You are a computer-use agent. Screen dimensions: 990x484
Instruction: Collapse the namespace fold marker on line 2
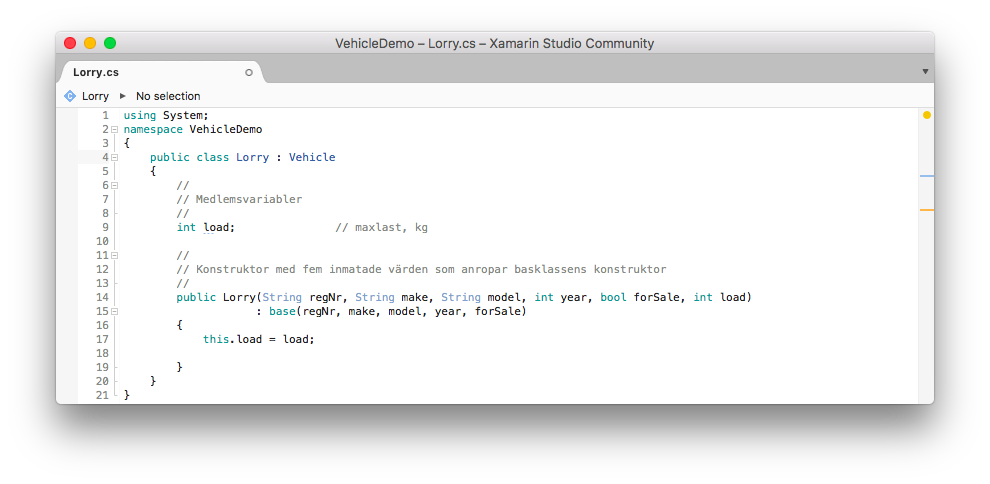pyautogui.click(x=114, y=129)
